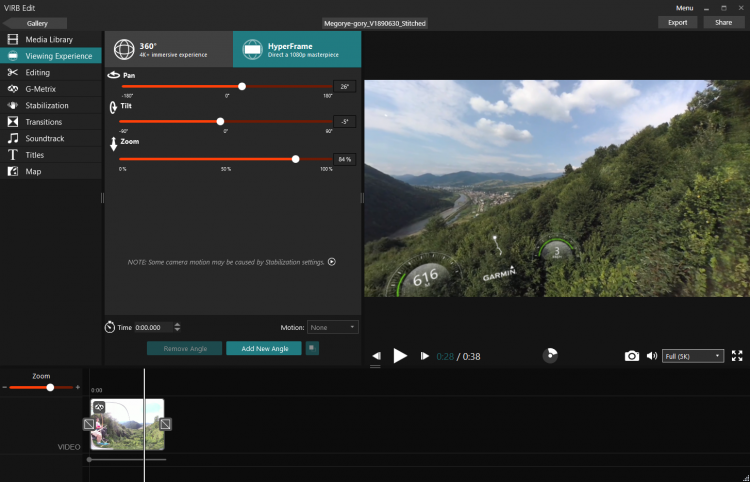Click the play button
The height and width of the screenshot is (482, 750).
[x=400, y=356]
